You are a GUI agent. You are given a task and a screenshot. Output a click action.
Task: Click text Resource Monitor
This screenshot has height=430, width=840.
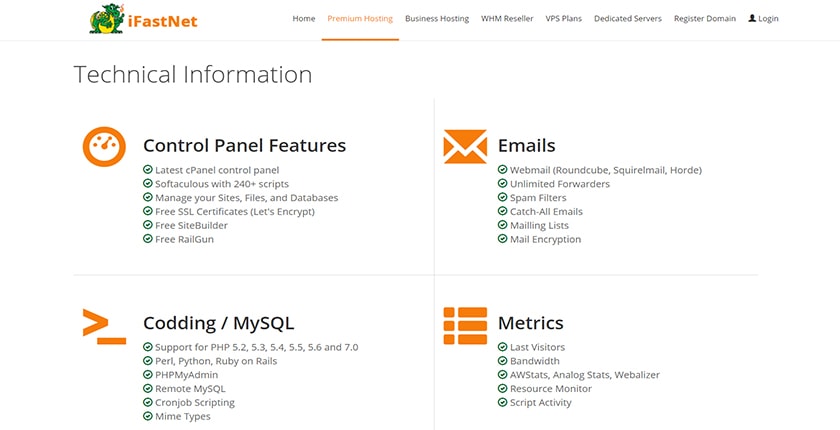point(551,389)
